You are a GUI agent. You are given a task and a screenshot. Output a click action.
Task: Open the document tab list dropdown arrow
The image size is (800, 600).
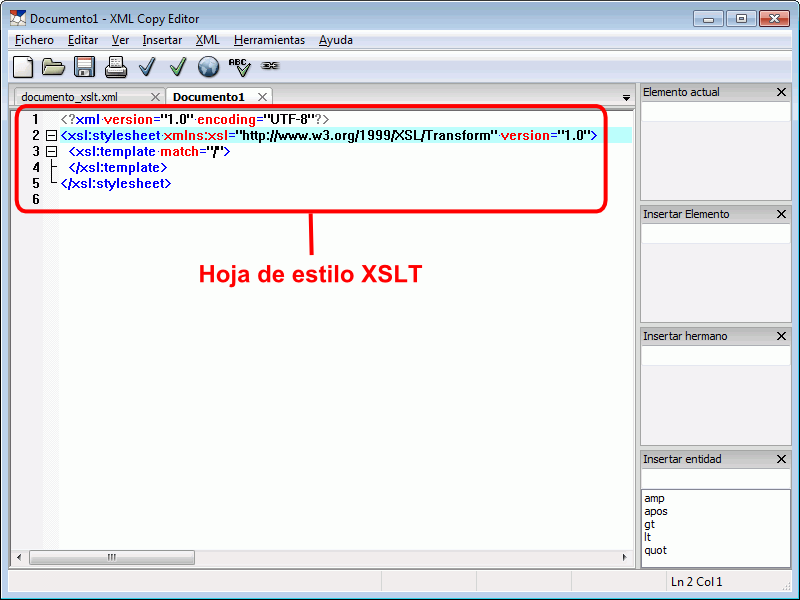pos(626,98)
